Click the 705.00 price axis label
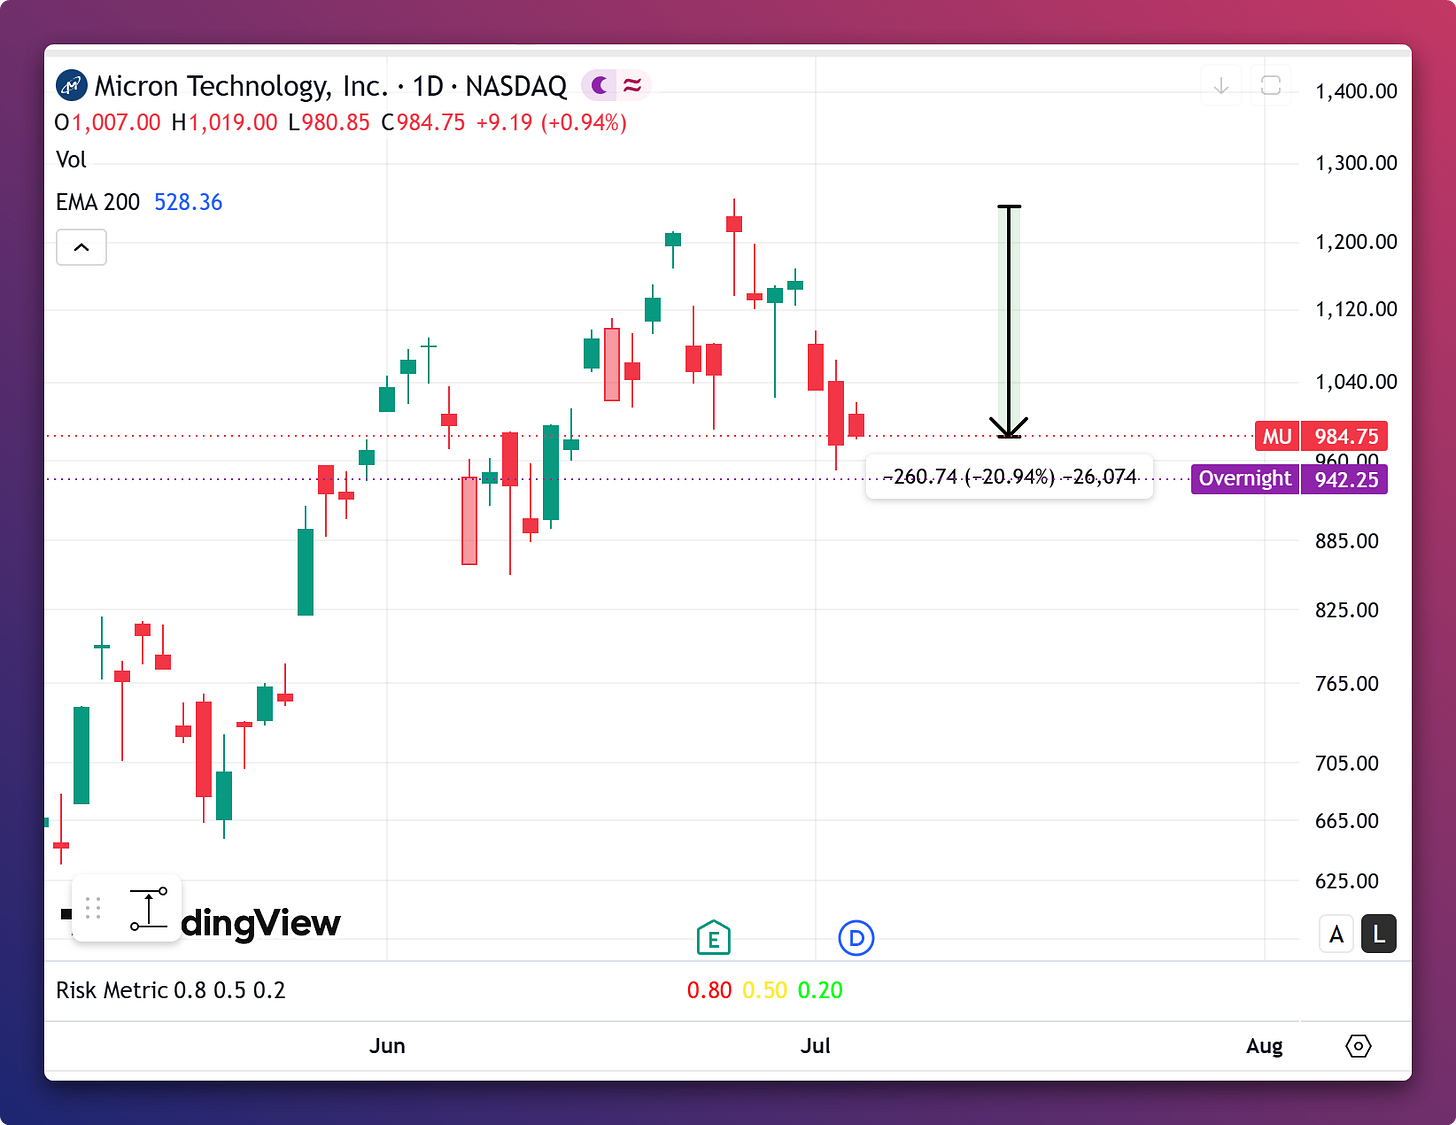The image size is (1456, 1125). coord(1346,763)
